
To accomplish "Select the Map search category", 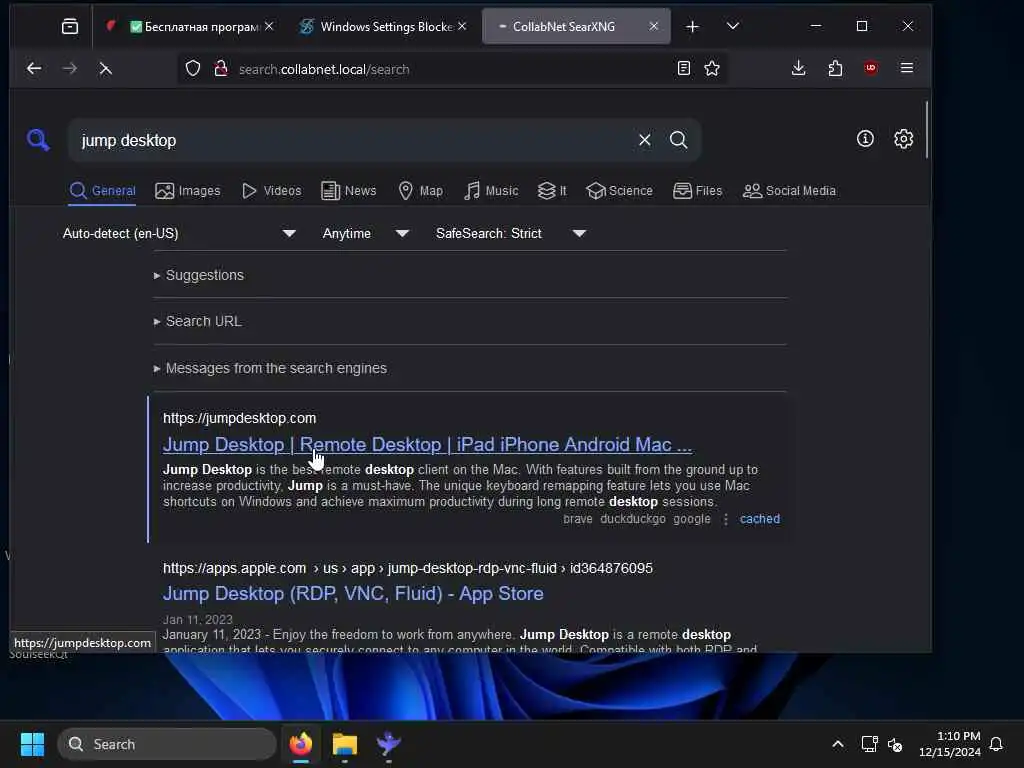I will pos(421,191).
